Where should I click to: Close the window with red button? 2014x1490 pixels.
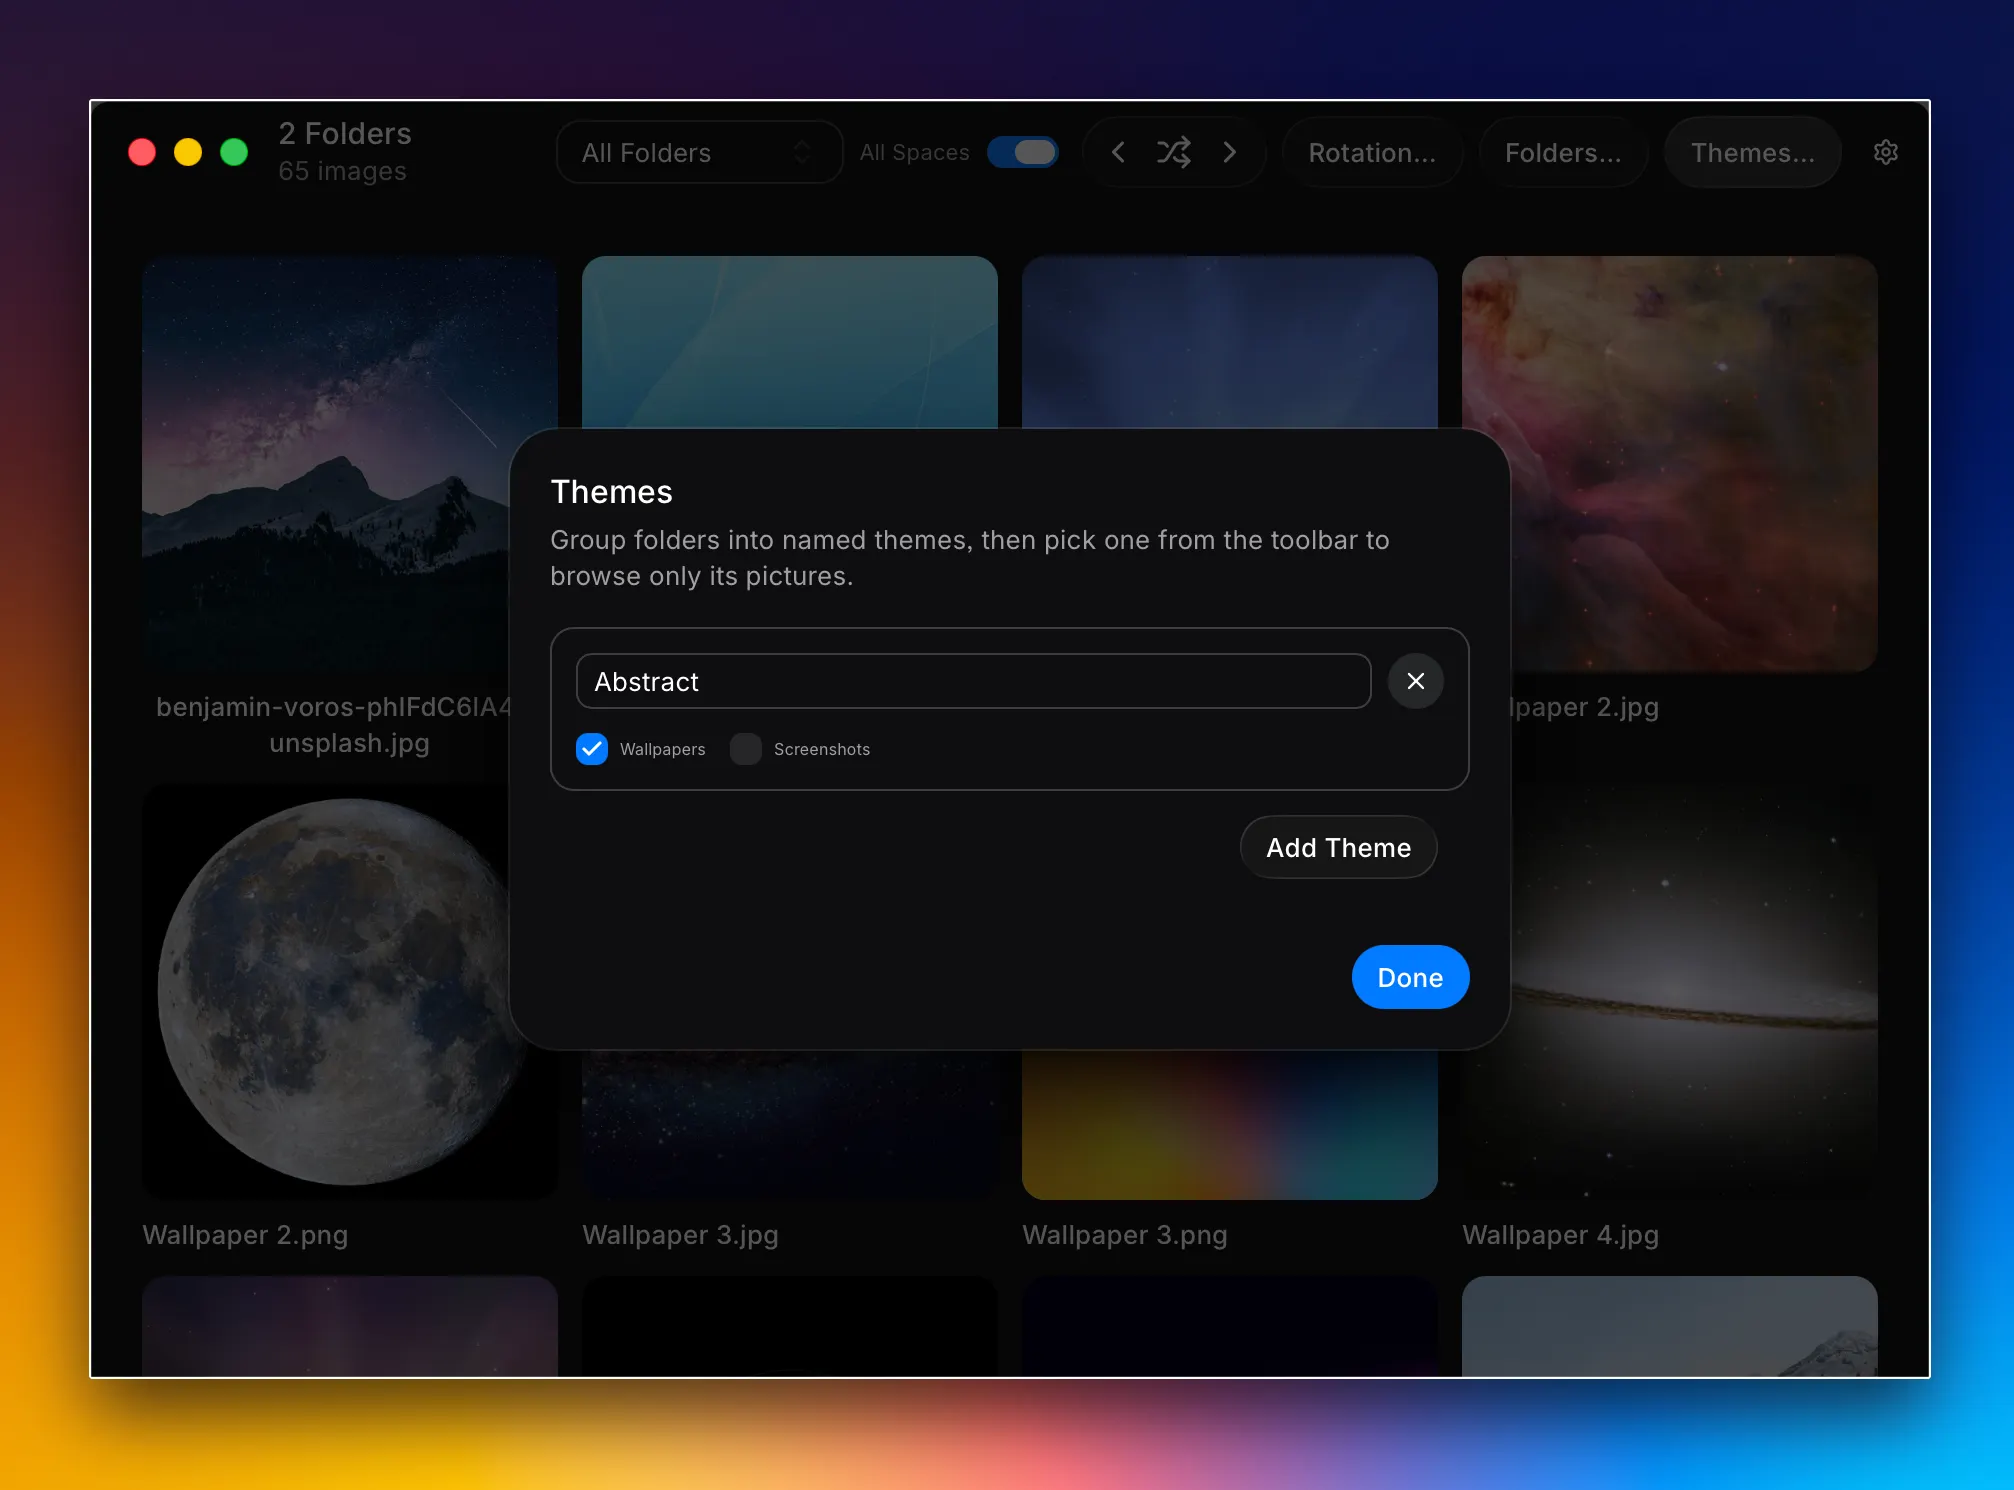(142, 152)
